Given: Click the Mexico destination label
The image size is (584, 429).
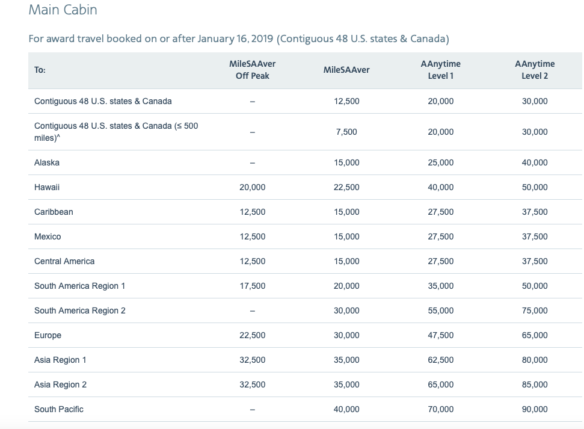Looking at the screenshot, I should (48, 236).
